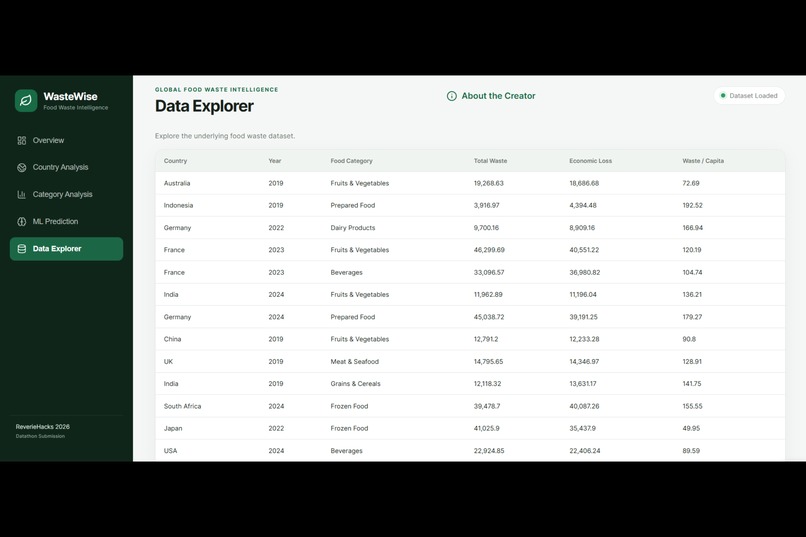Click the WasteWise brand title
Viewport: 806px width, 537px height.
pyautogui.click(x=70, y=97)
